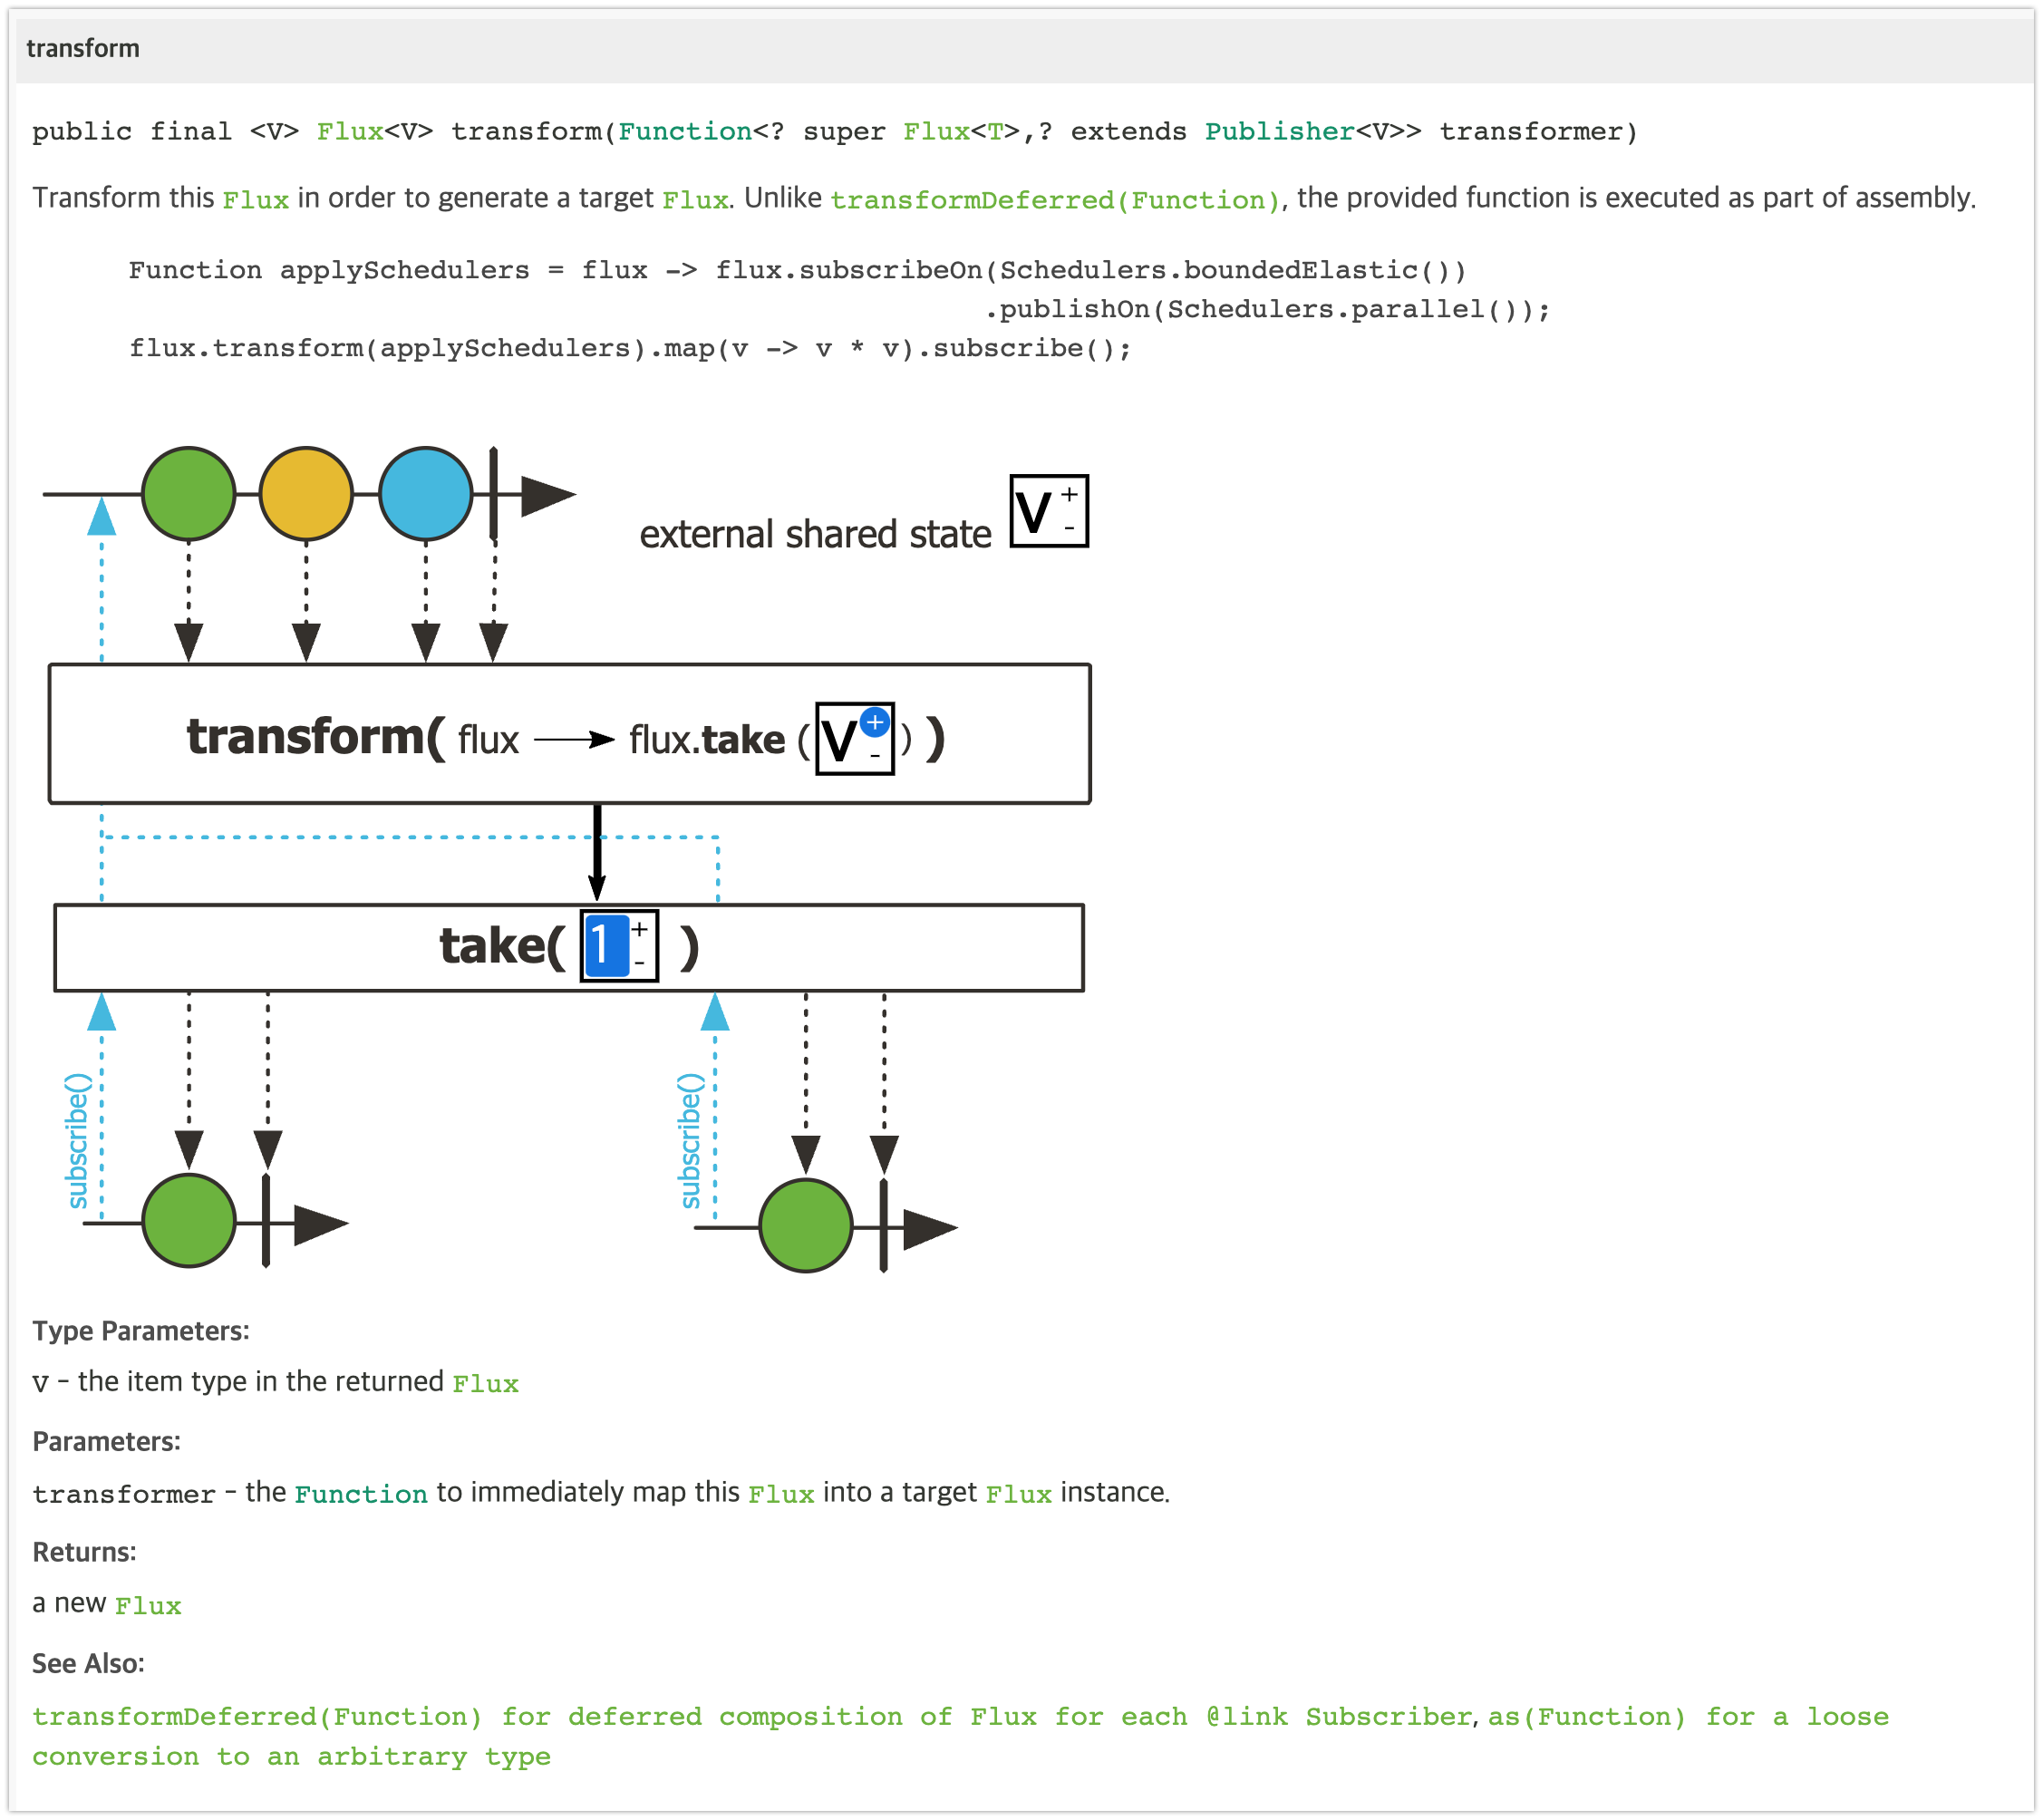This screenshot has height=1820, width=2043.
Task: Open the Flux link under Returns
Action: click(x=148, y=1606)
